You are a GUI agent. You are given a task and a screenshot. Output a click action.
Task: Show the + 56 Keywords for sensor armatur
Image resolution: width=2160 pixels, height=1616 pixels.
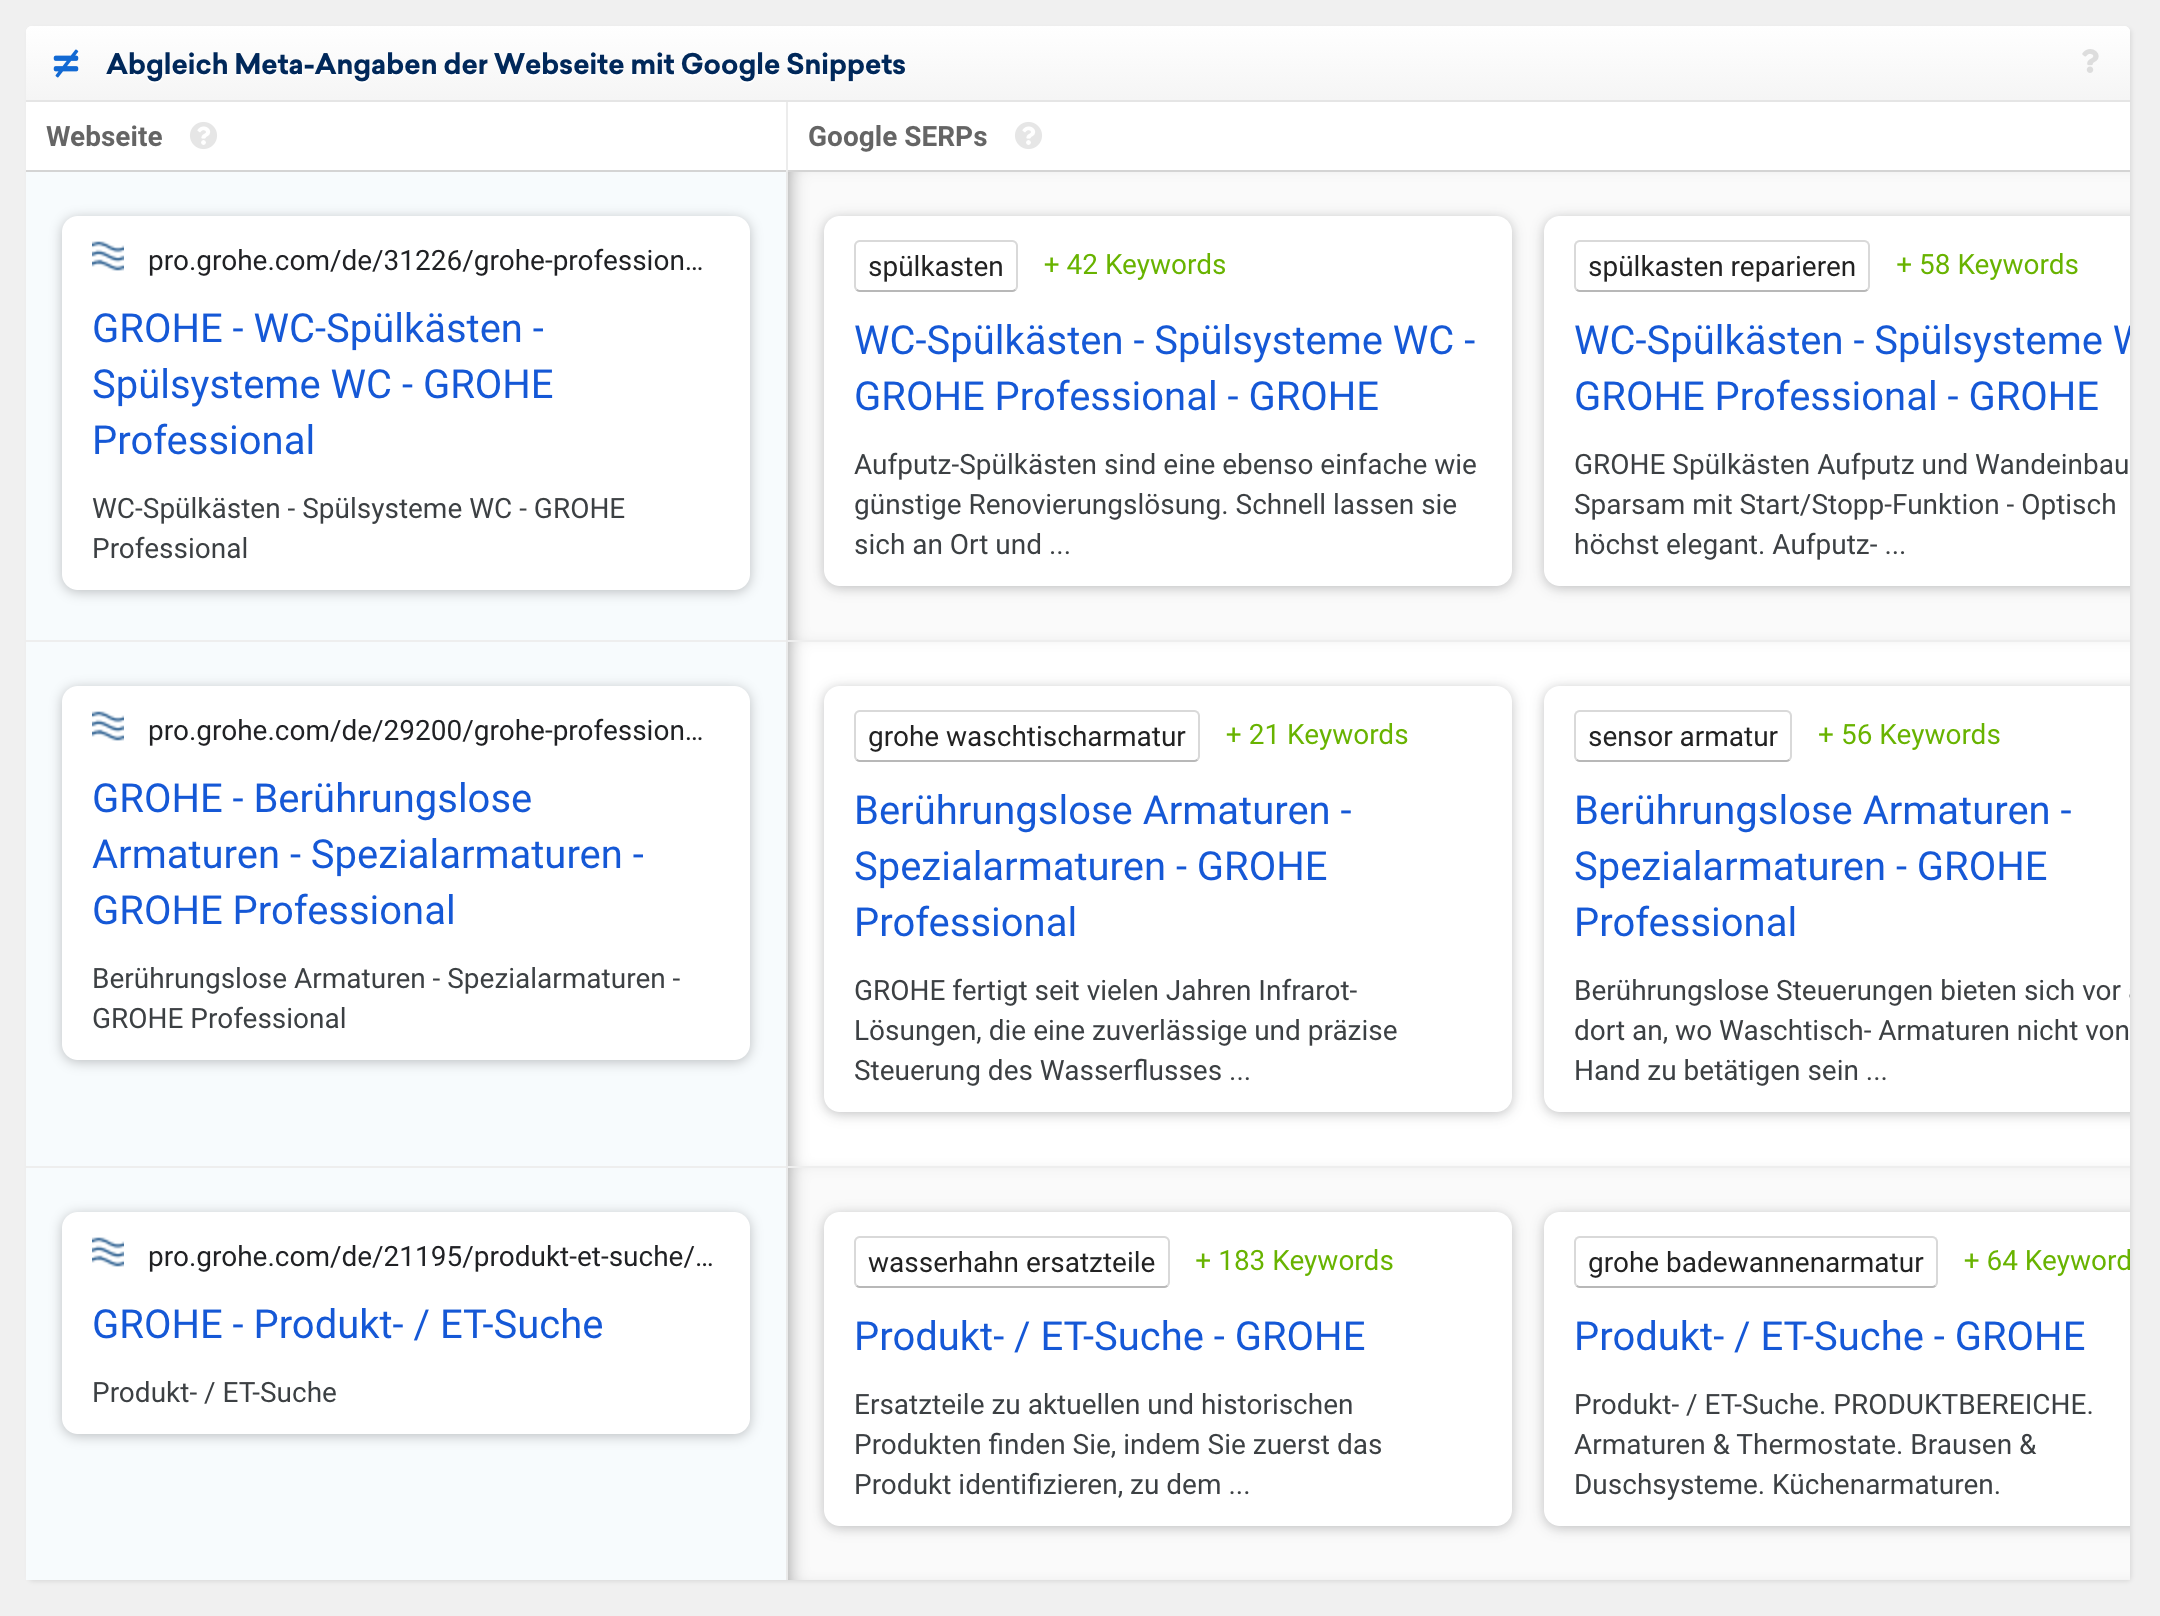pos(1908,735)
